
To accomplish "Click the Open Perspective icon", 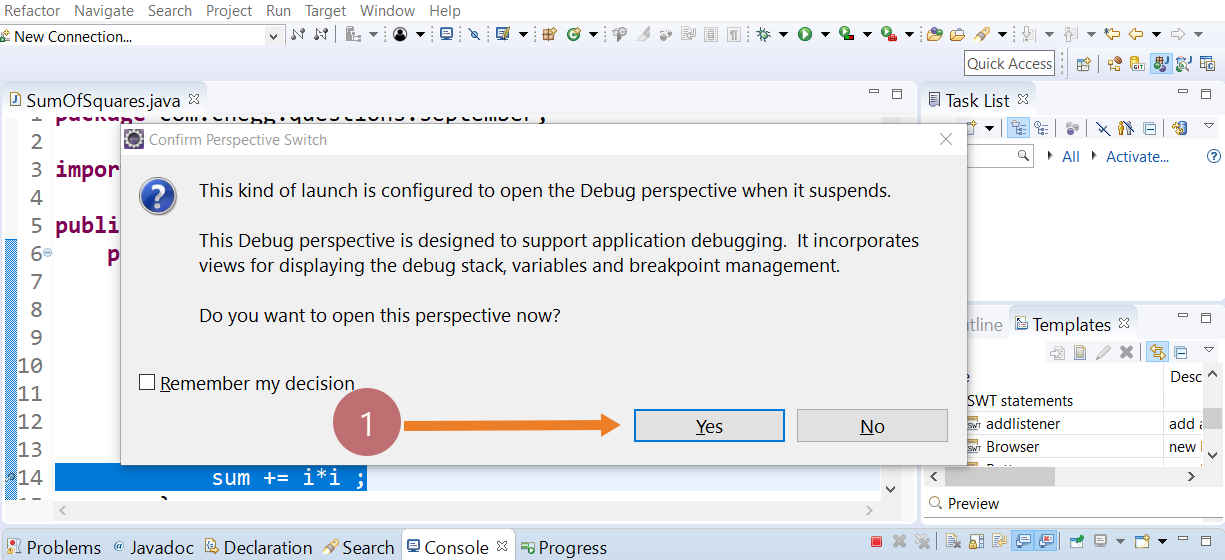I will 1083,64.
